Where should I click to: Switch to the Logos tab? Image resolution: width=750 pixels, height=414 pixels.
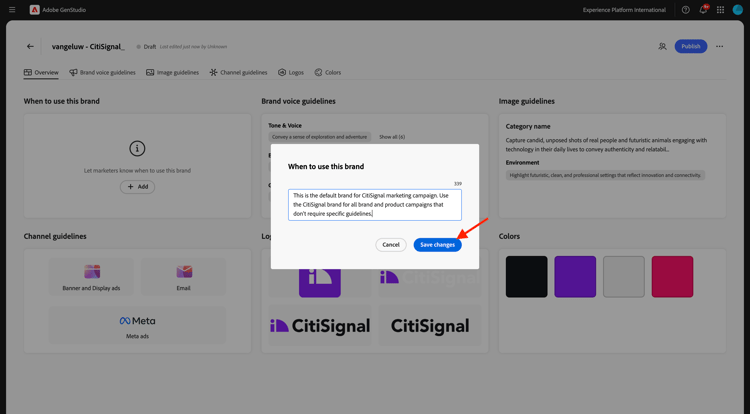pyautogui.click(x=291, y=73)
